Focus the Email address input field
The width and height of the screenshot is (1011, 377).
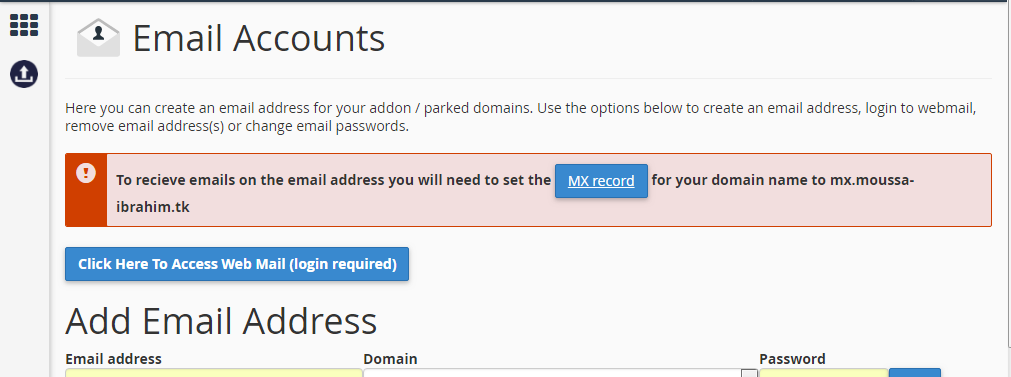click(x=213, y=373)
